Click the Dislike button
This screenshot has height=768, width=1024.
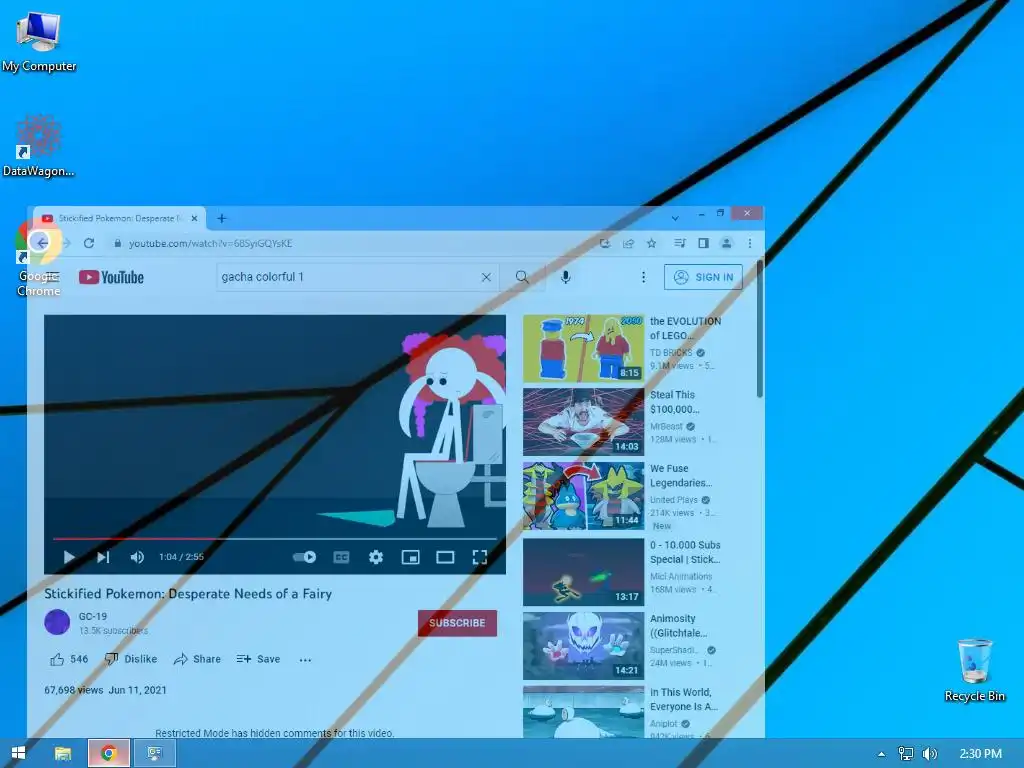click(131, 659)
